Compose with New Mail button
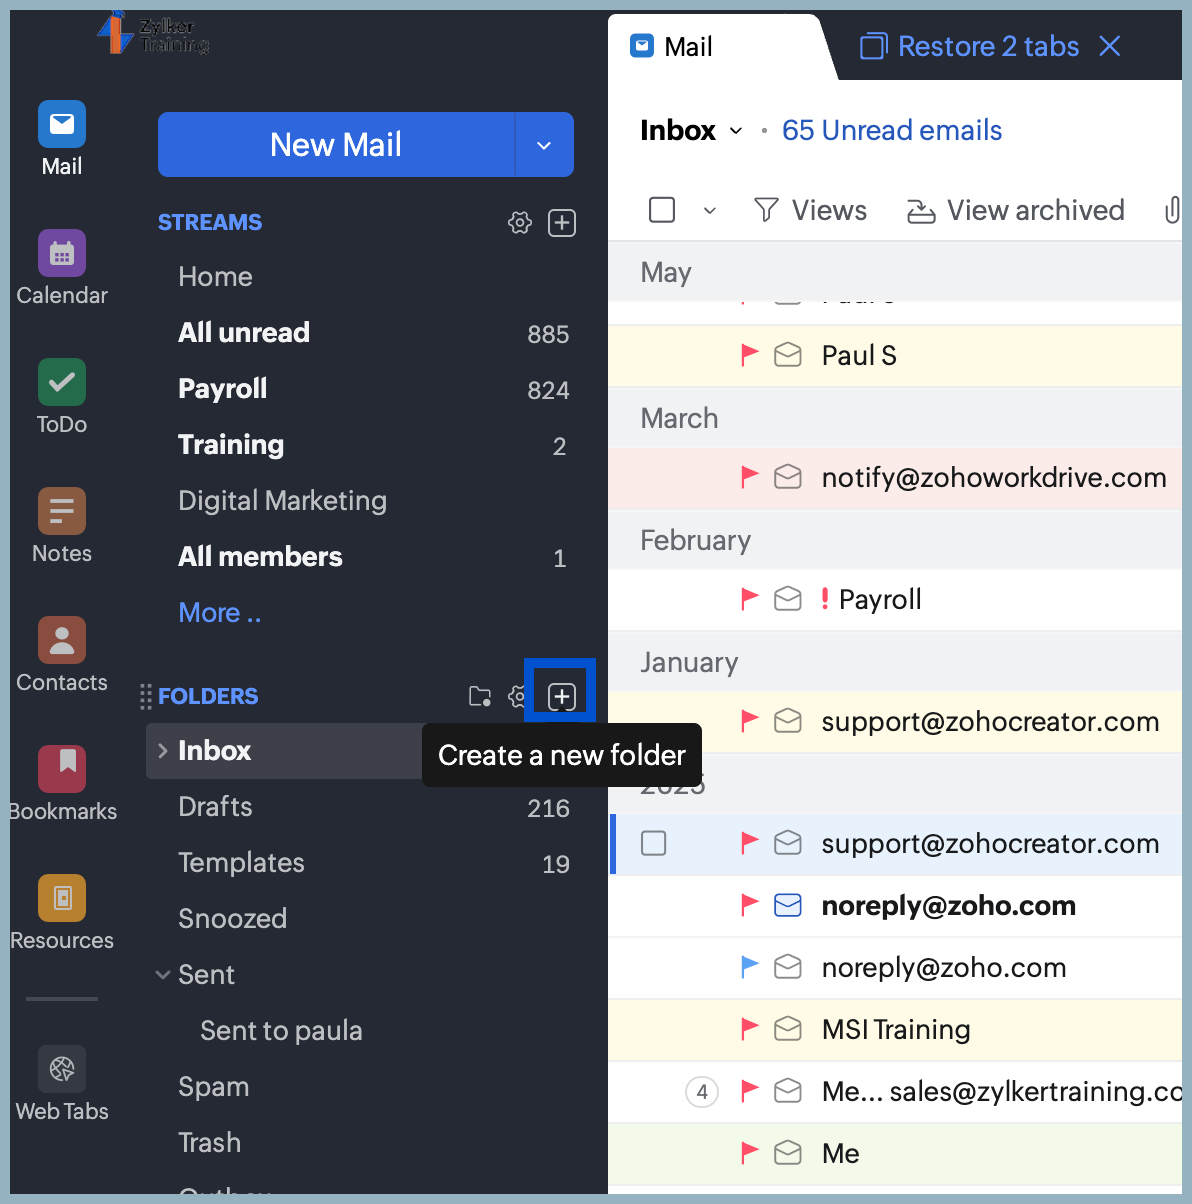Viewport: 1192px width, 1204px height. pos(336,145)
